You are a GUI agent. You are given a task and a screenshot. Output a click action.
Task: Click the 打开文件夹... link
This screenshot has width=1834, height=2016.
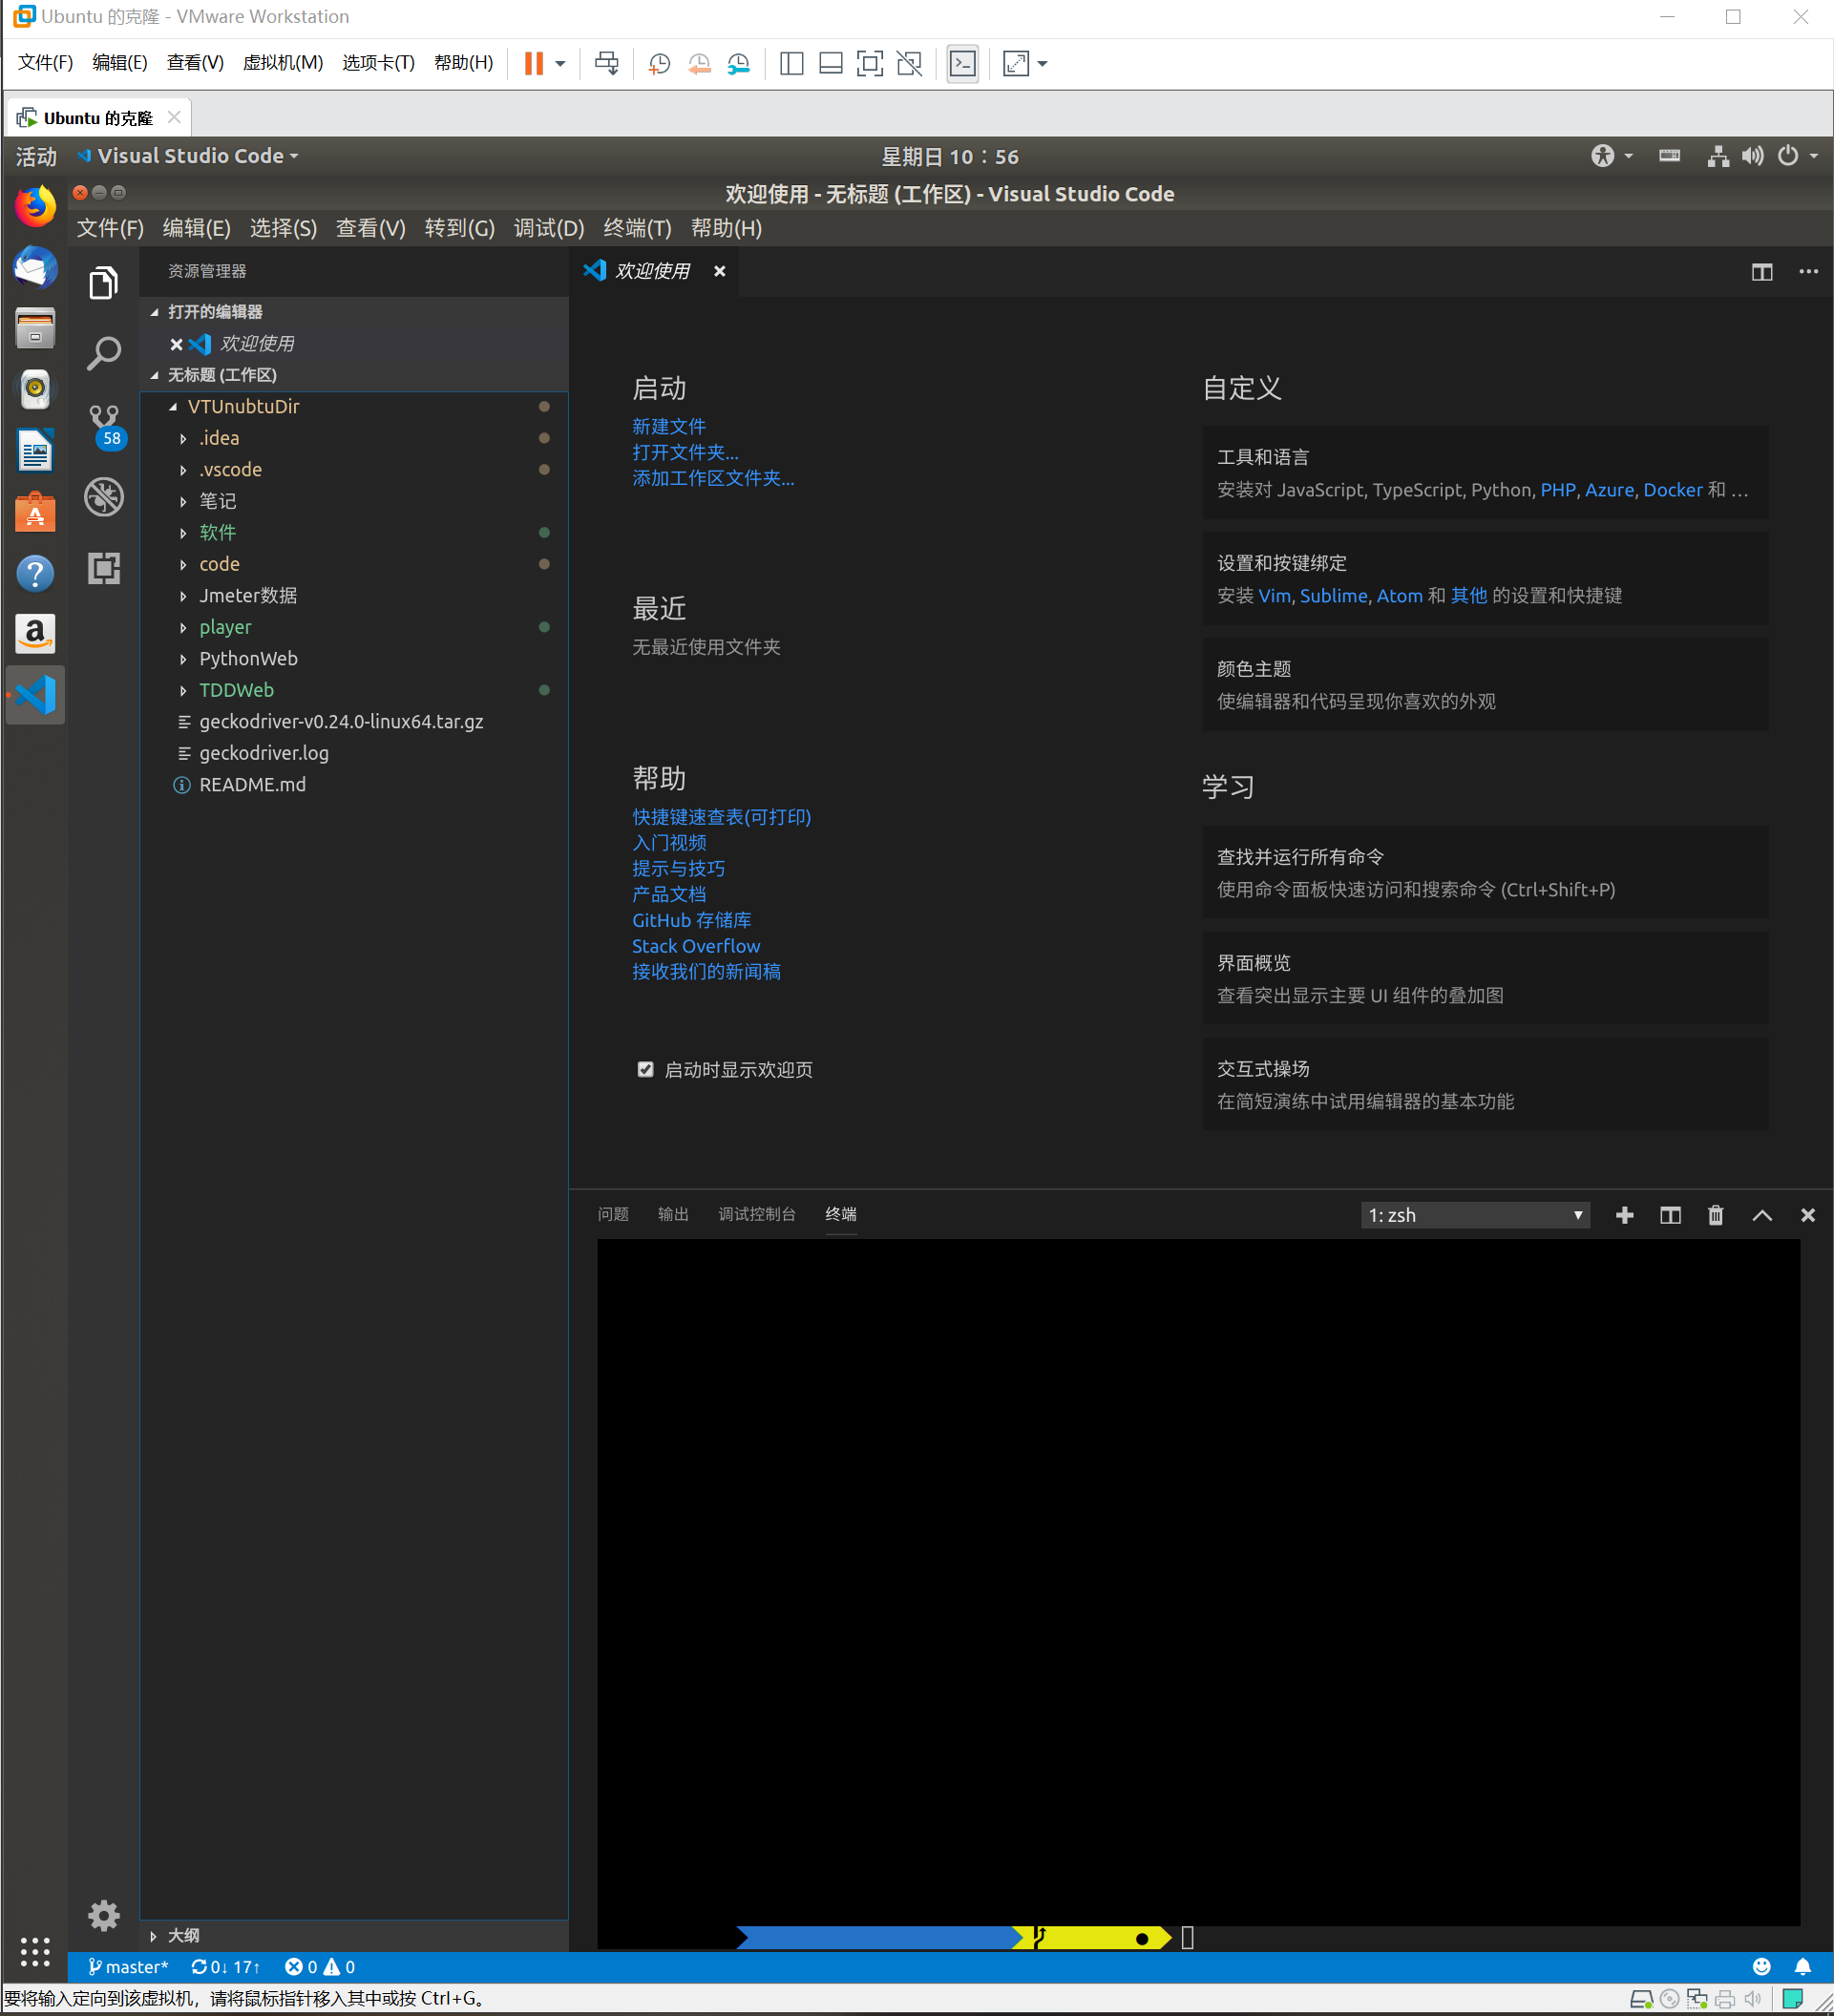[x=685, y=452]
